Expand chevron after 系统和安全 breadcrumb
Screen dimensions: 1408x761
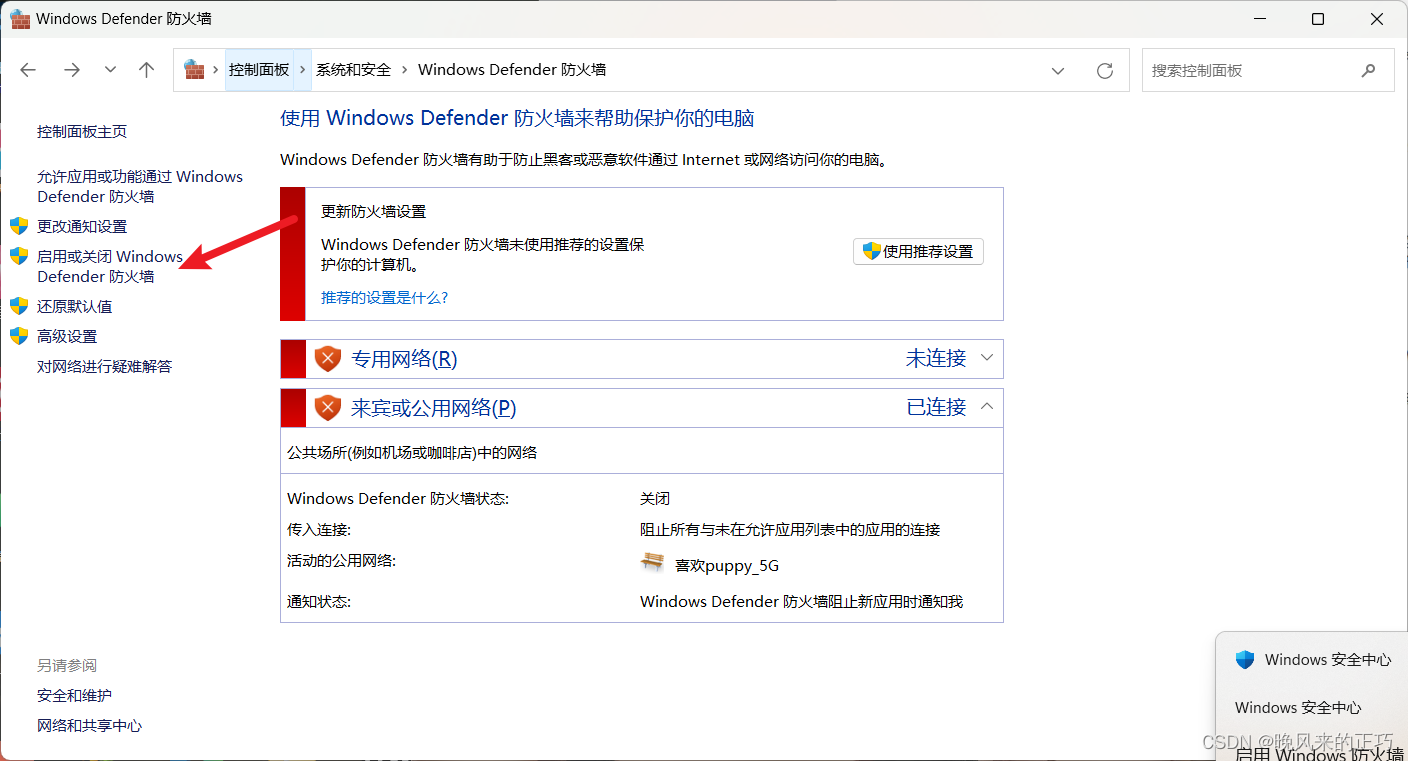click(x=404, y=70)
